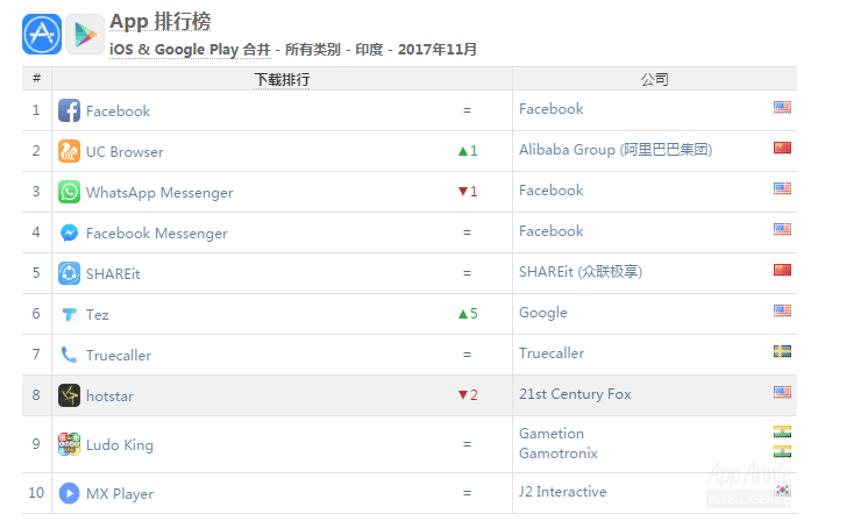Image resolution: width=841 pixels, height=529 pixels.
Task: Click the hotstar app icon
Action: [69, 395]
